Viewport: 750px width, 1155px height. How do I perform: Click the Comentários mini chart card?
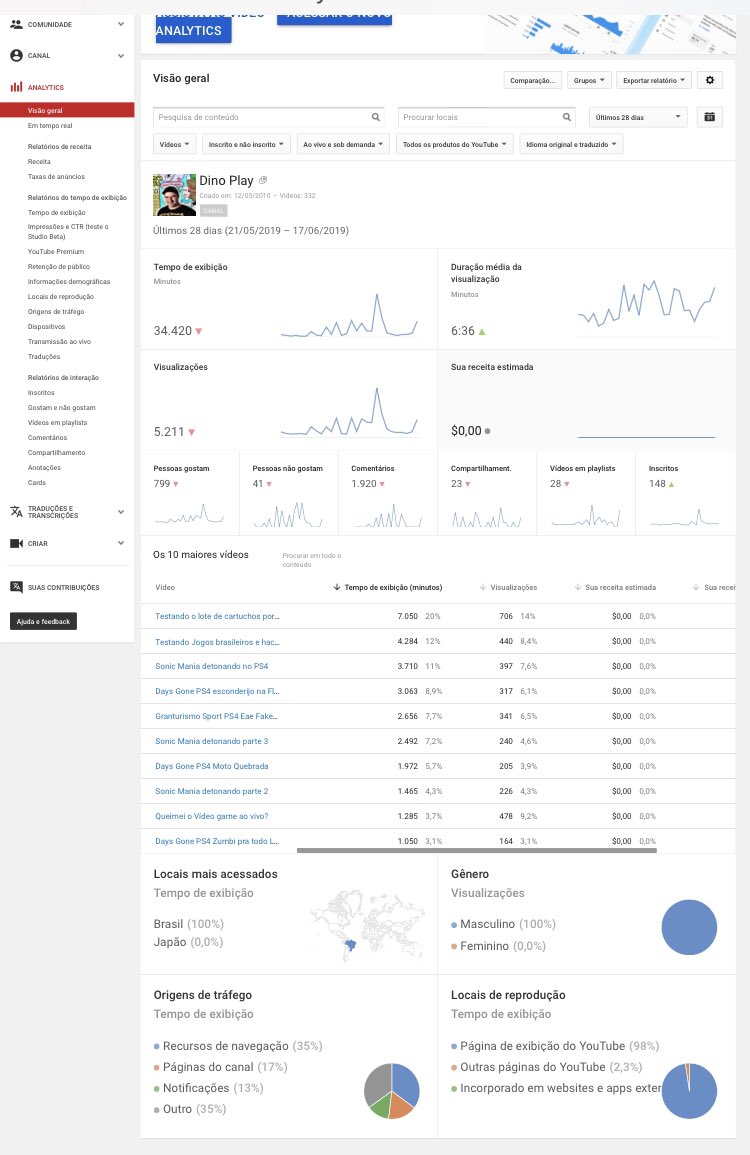click(388, 494)
